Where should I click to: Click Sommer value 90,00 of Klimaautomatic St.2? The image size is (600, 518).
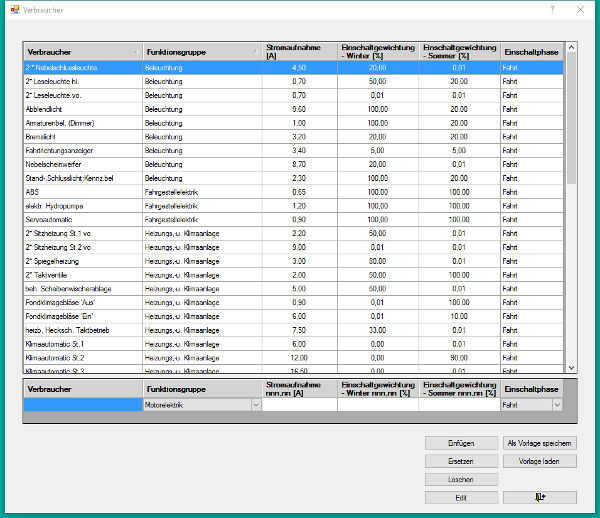tap(459, 358)
